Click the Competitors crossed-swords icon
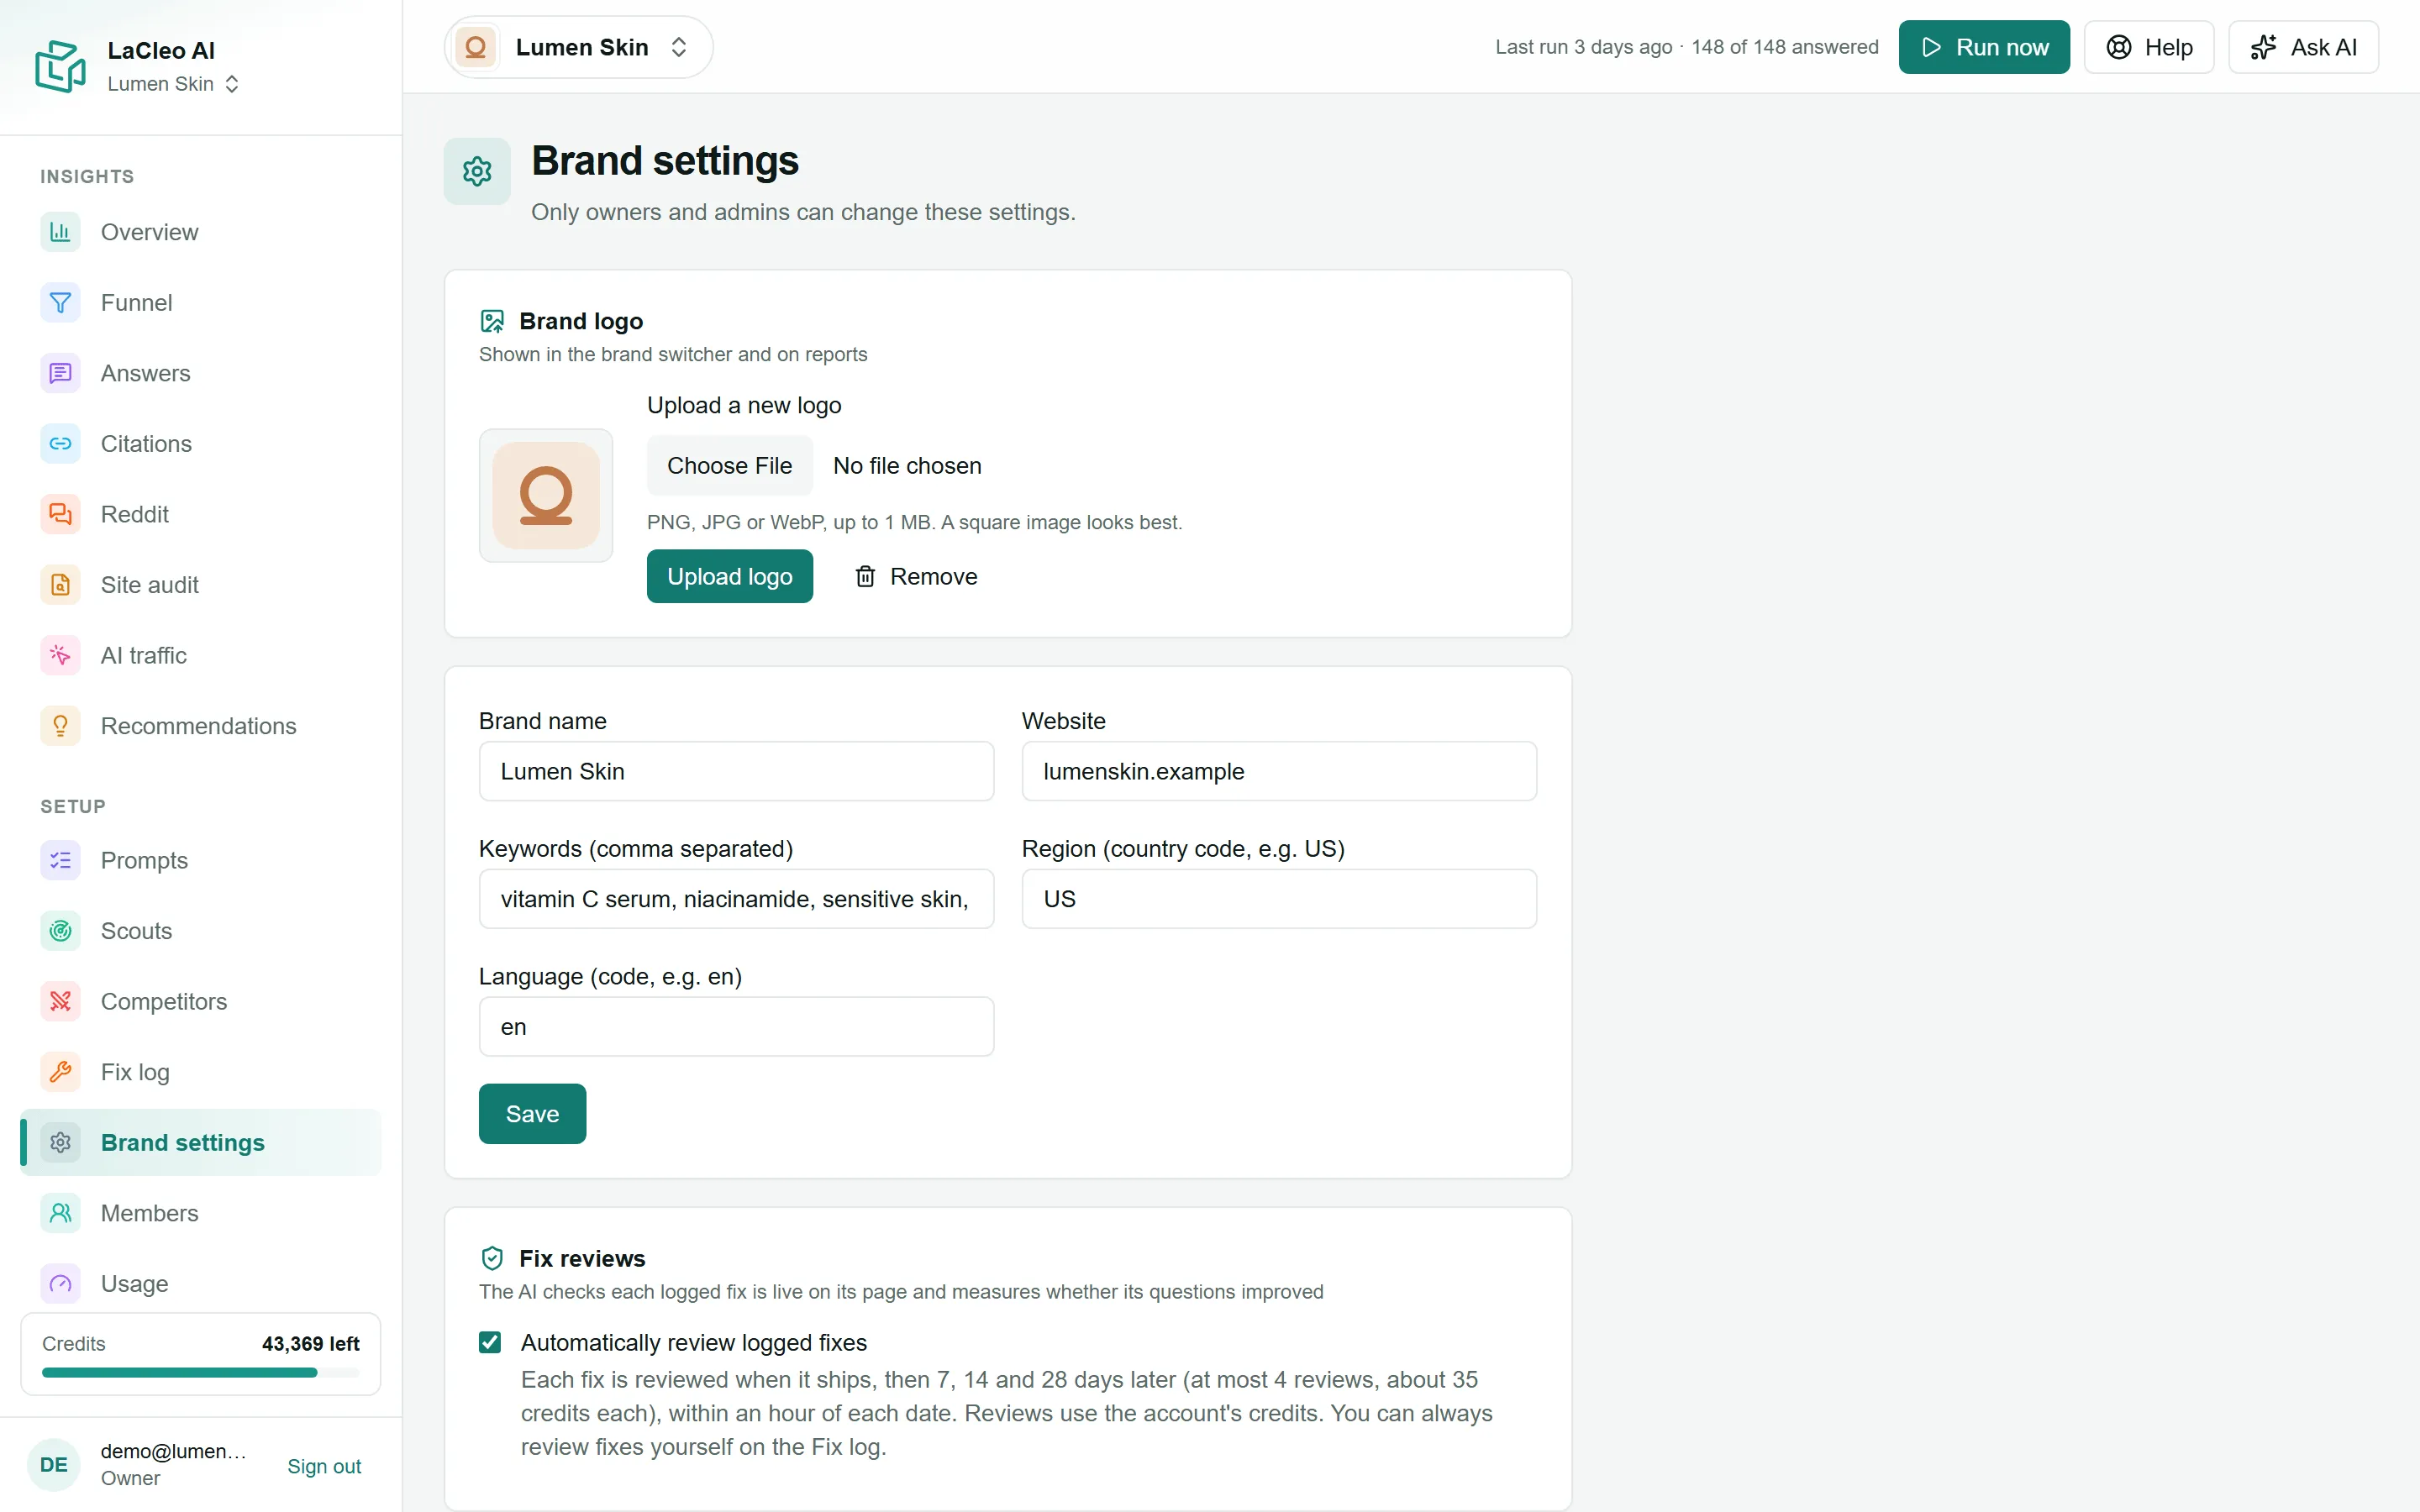 coord(60,1001)
